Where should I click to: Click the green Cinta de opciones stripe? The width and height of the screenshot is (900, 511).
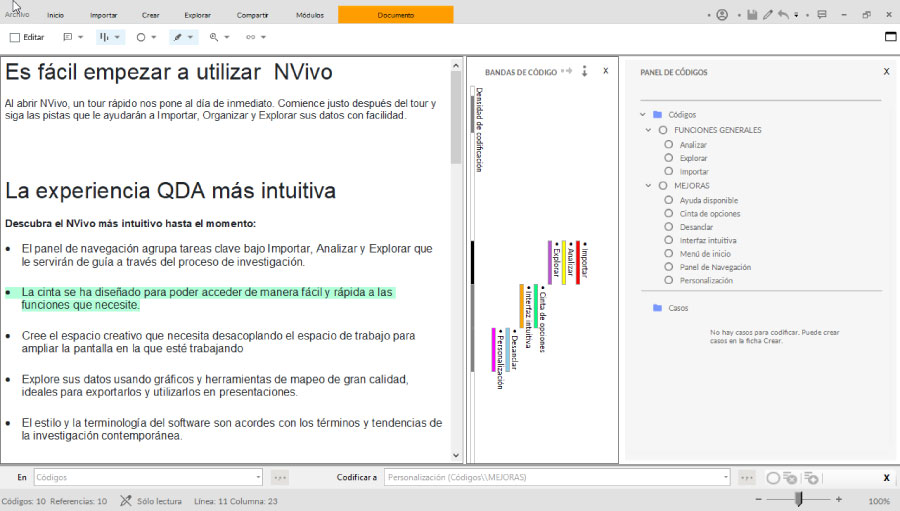coord(536,305)
